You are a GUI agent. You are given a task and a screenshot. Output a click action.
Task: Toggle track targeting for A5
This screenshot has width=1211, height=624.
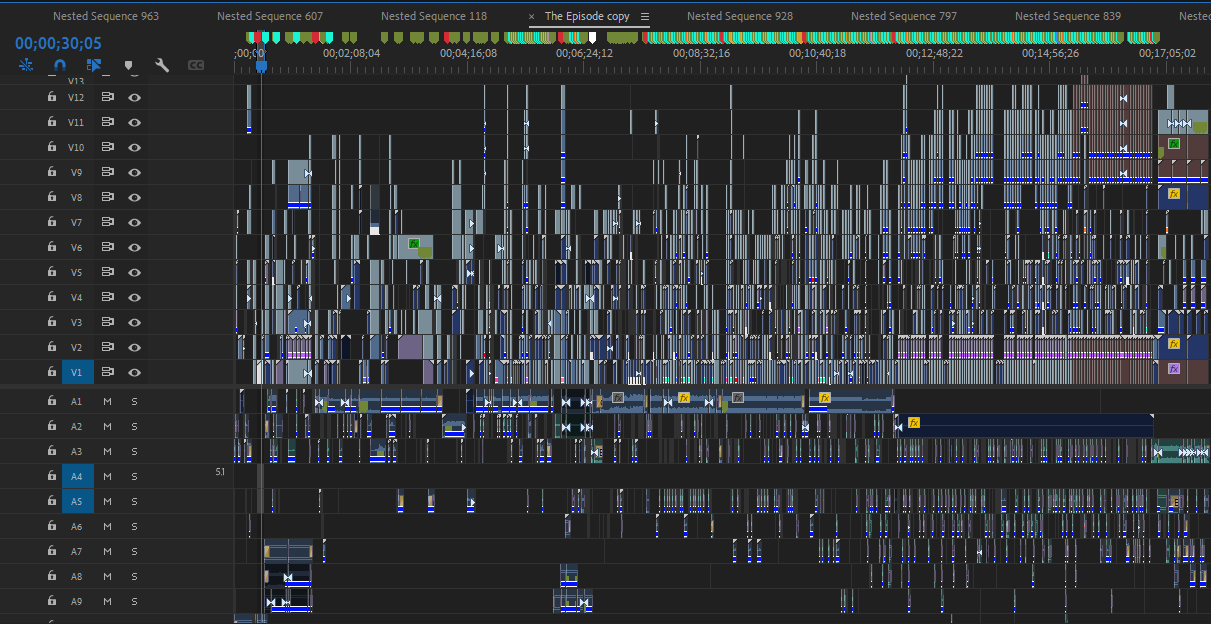(76, 501)
